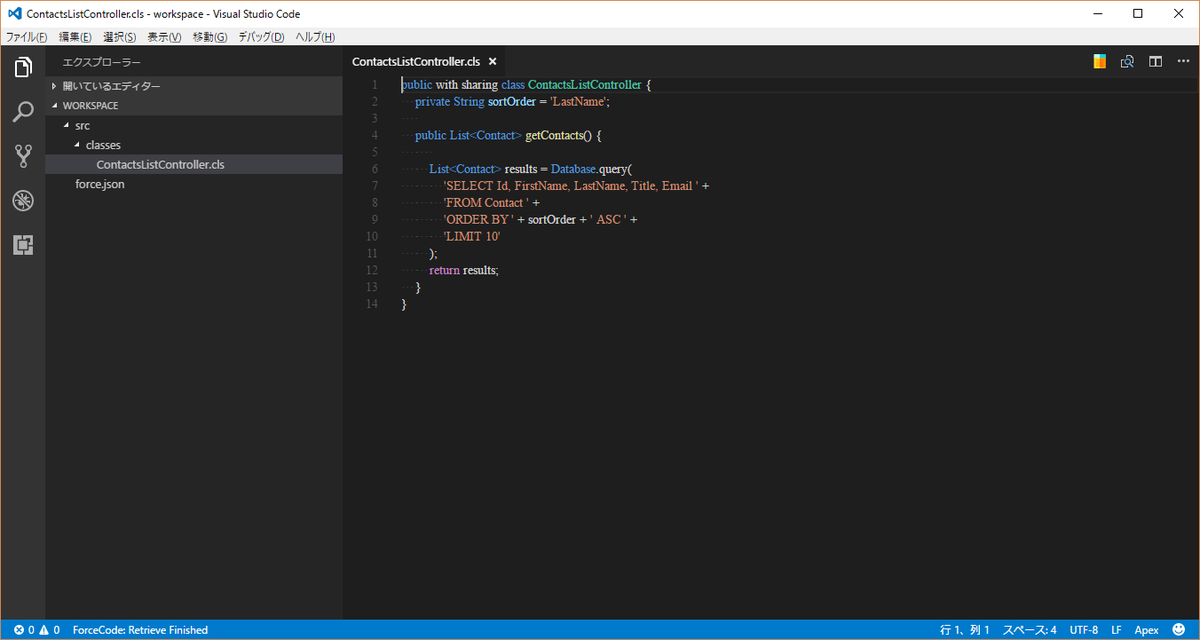Click the colorful book icon in editor toolbar
The height and width of the screenshot is (640, 1200).
click(1100, 62)
